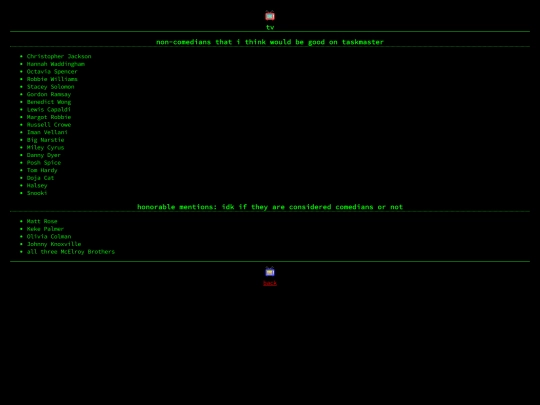This screenshot has width=540, height=405.
Task: Click 'Snooki' list item
Action: tap(37, 193)
